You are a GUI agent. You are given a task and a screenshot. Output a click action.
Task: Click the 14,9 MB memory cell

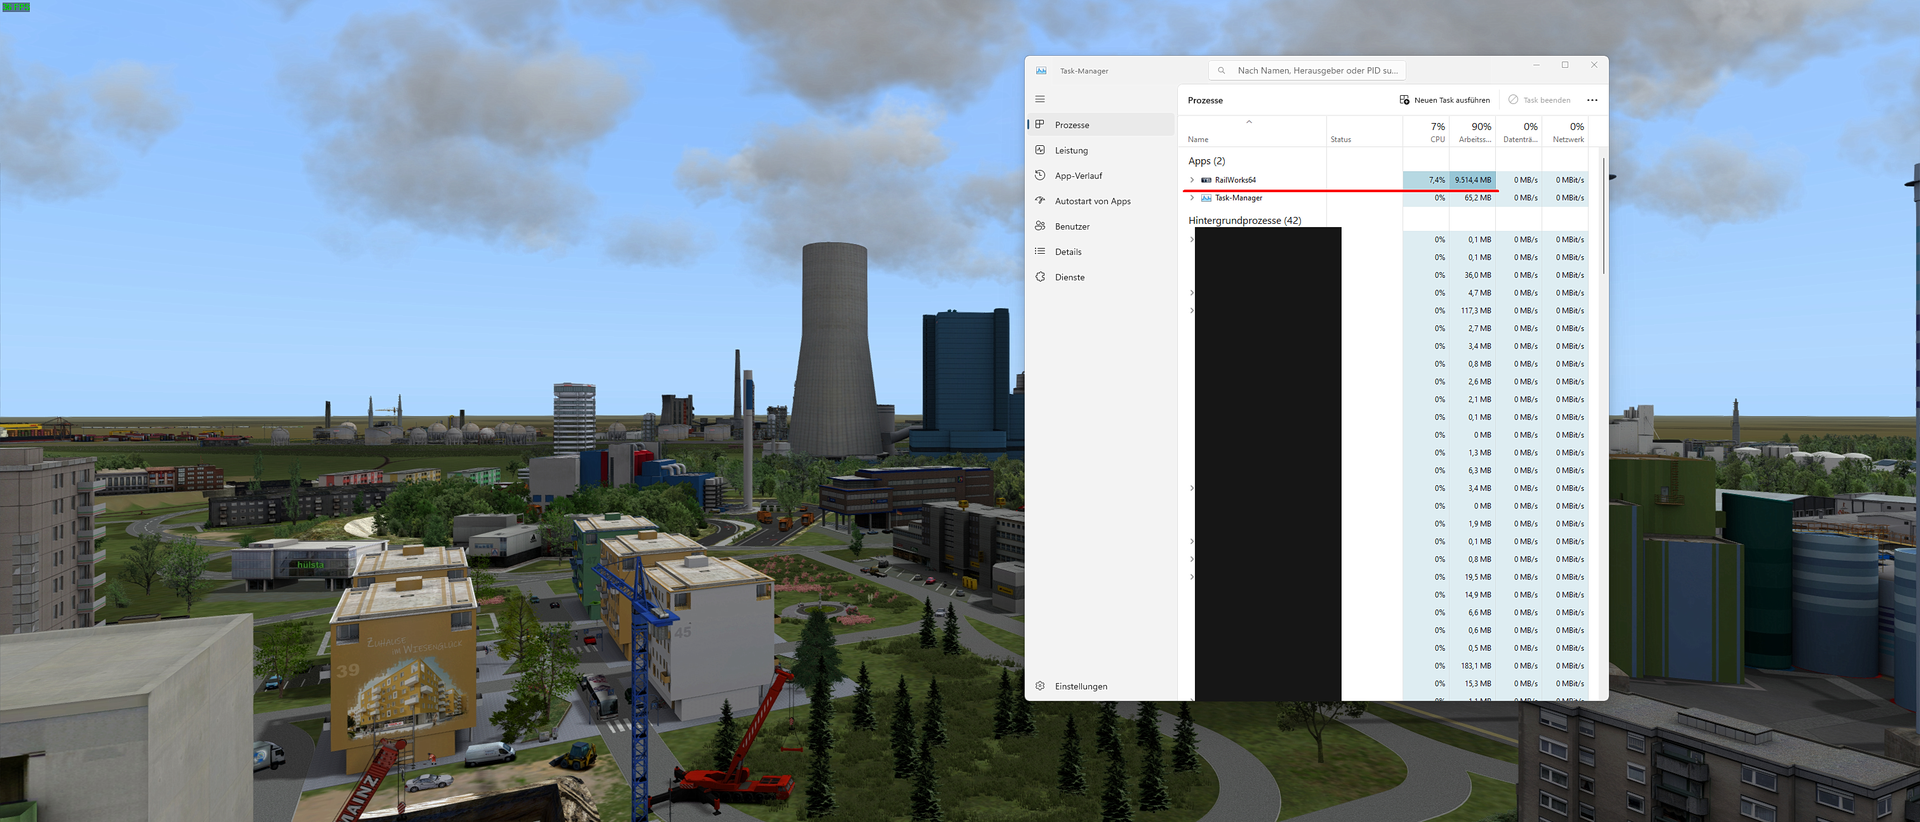point(1473,595)
